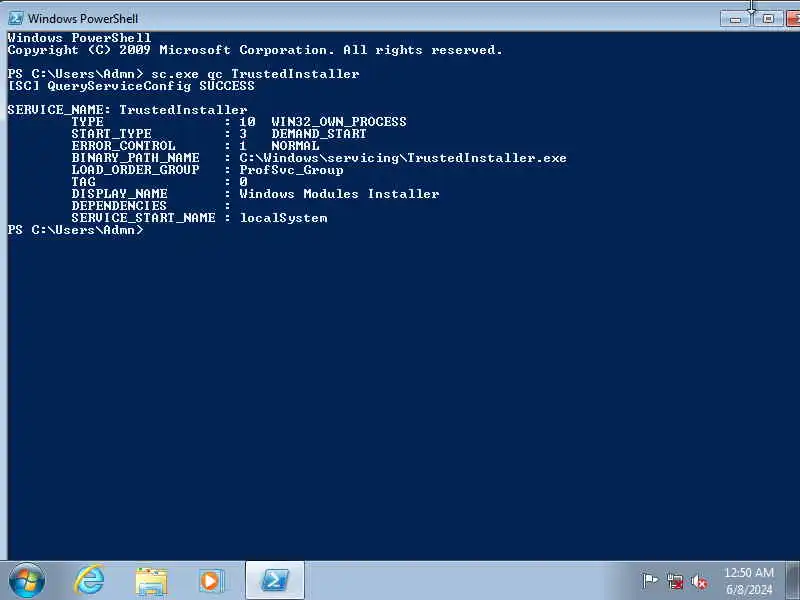Open the Windows Start menu orb
This screenshot has width=800, height=600.
(x=27, y=581)
